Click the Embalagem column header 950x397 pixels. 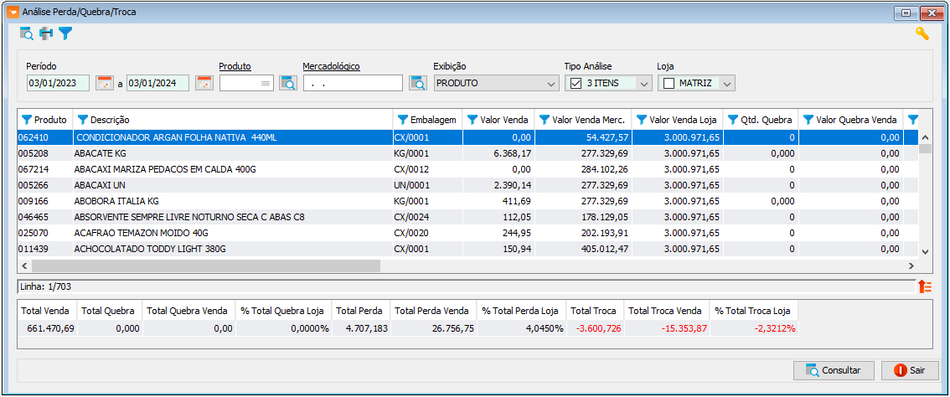tap(433, 120)
